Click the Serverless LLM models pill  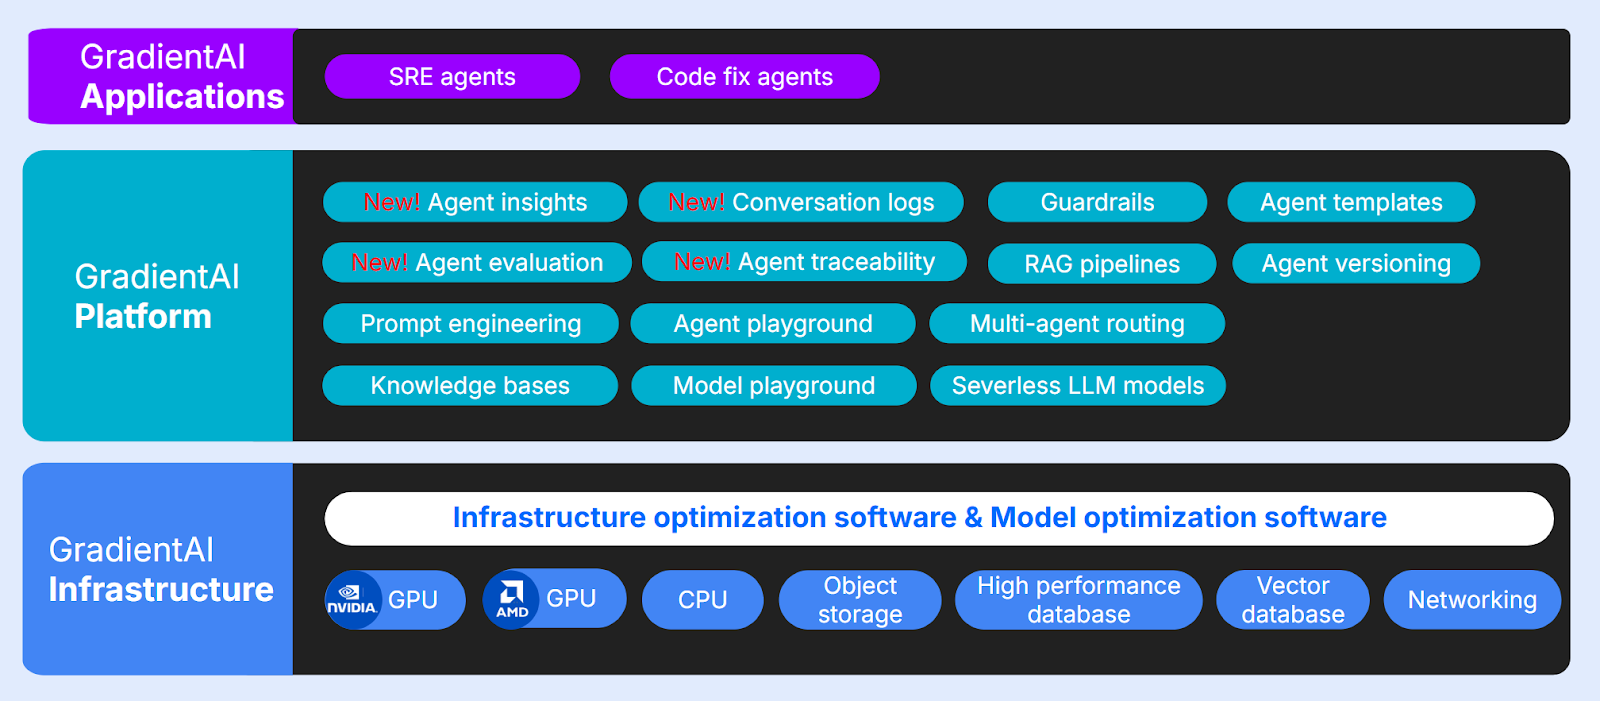click(1077, 386)
